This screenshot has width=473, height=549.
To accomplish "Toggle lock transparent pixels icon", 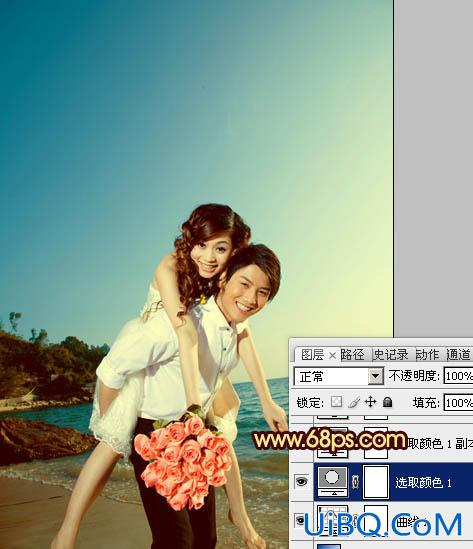I will click(336, 402).
